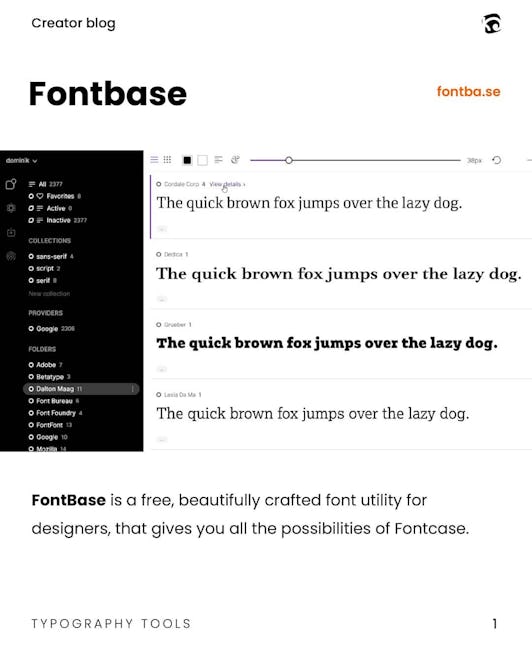Toggle activation circle for Favorites
The height and width of the screenshot is (650, 532).
coord(31,196)
